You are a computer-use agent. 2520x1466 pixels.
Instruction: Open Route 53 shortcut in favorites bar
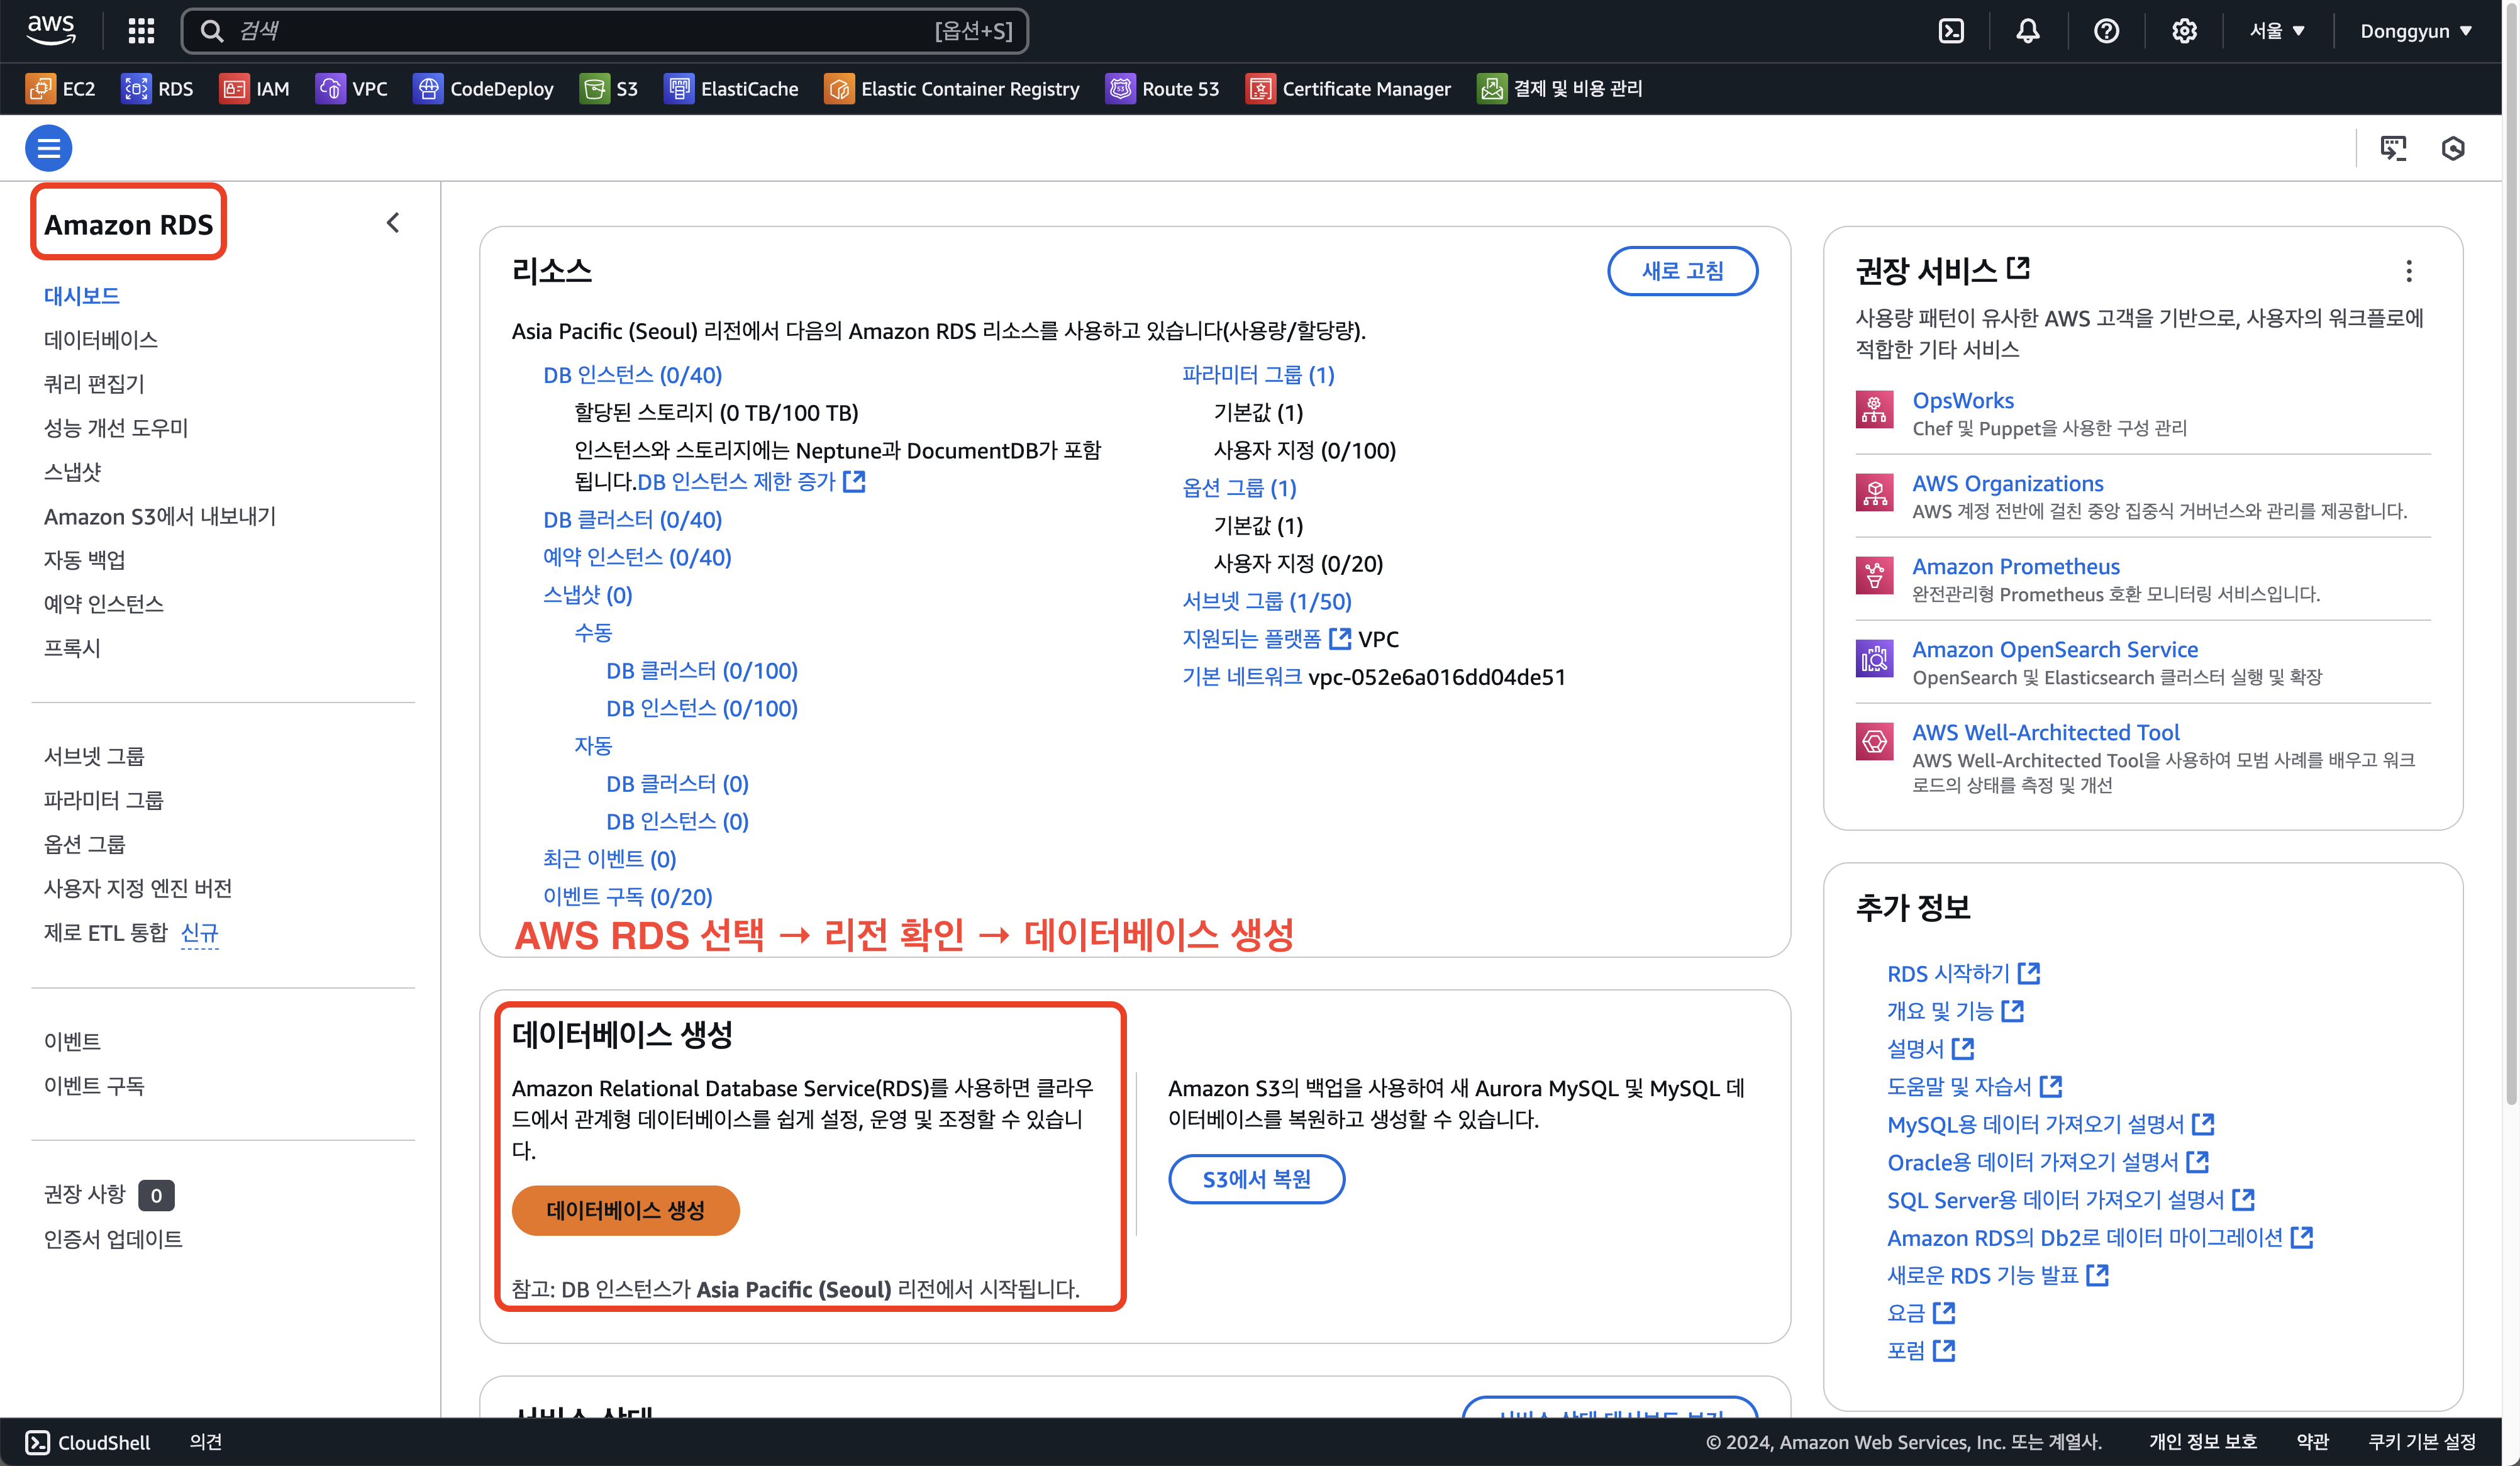[x=1163, y=89]
